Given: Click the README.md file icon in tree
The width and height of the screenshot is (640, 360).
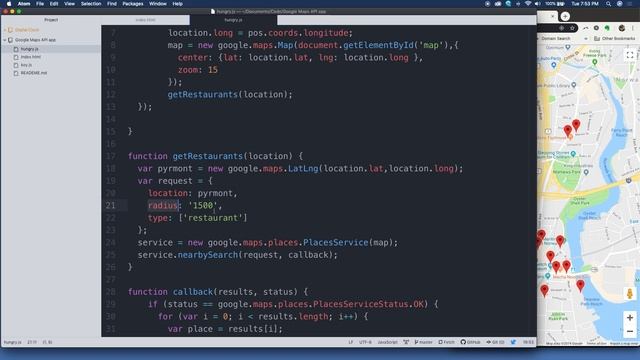Looking at the screenshot, I should click(16, 73).
